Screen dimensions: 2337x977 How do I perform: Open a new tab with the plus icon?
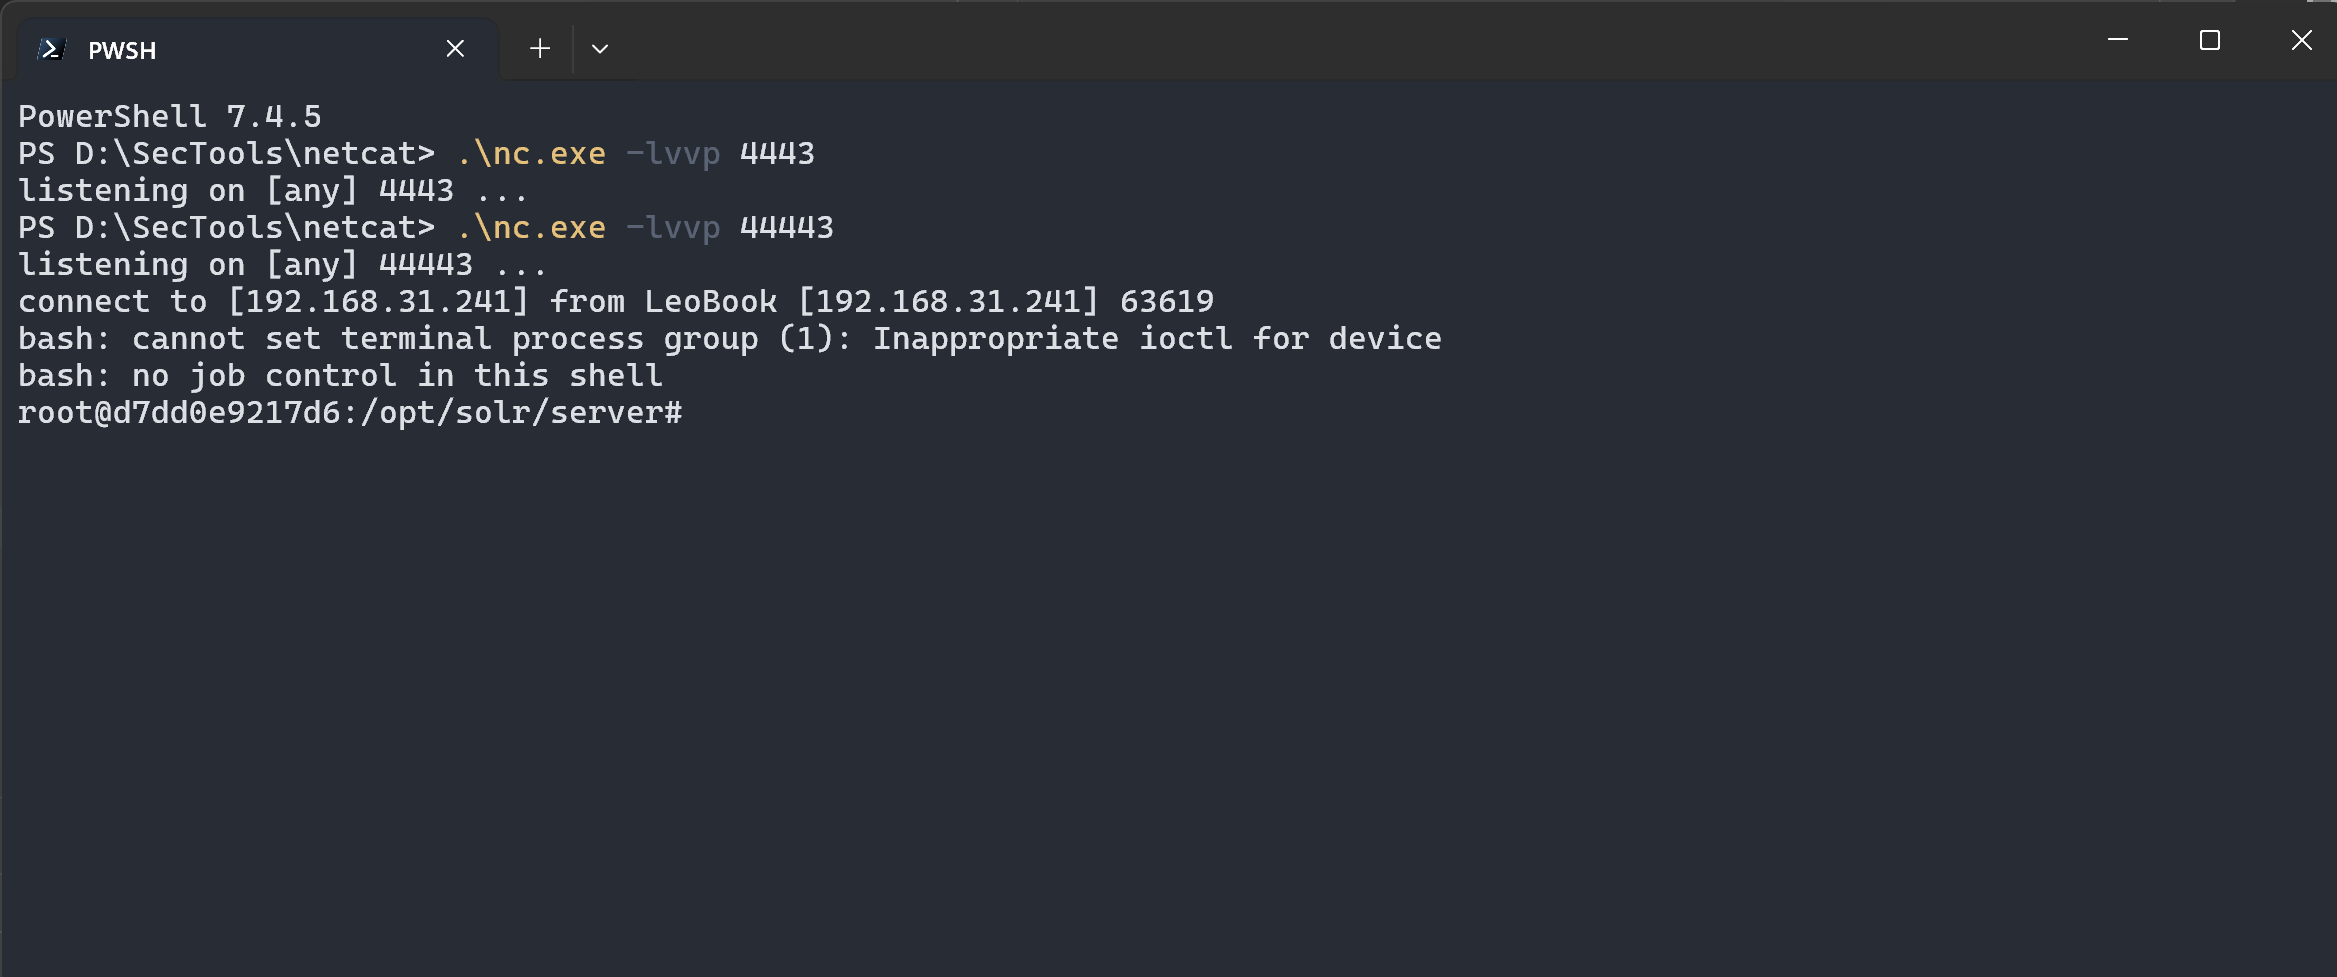point(540,48)
